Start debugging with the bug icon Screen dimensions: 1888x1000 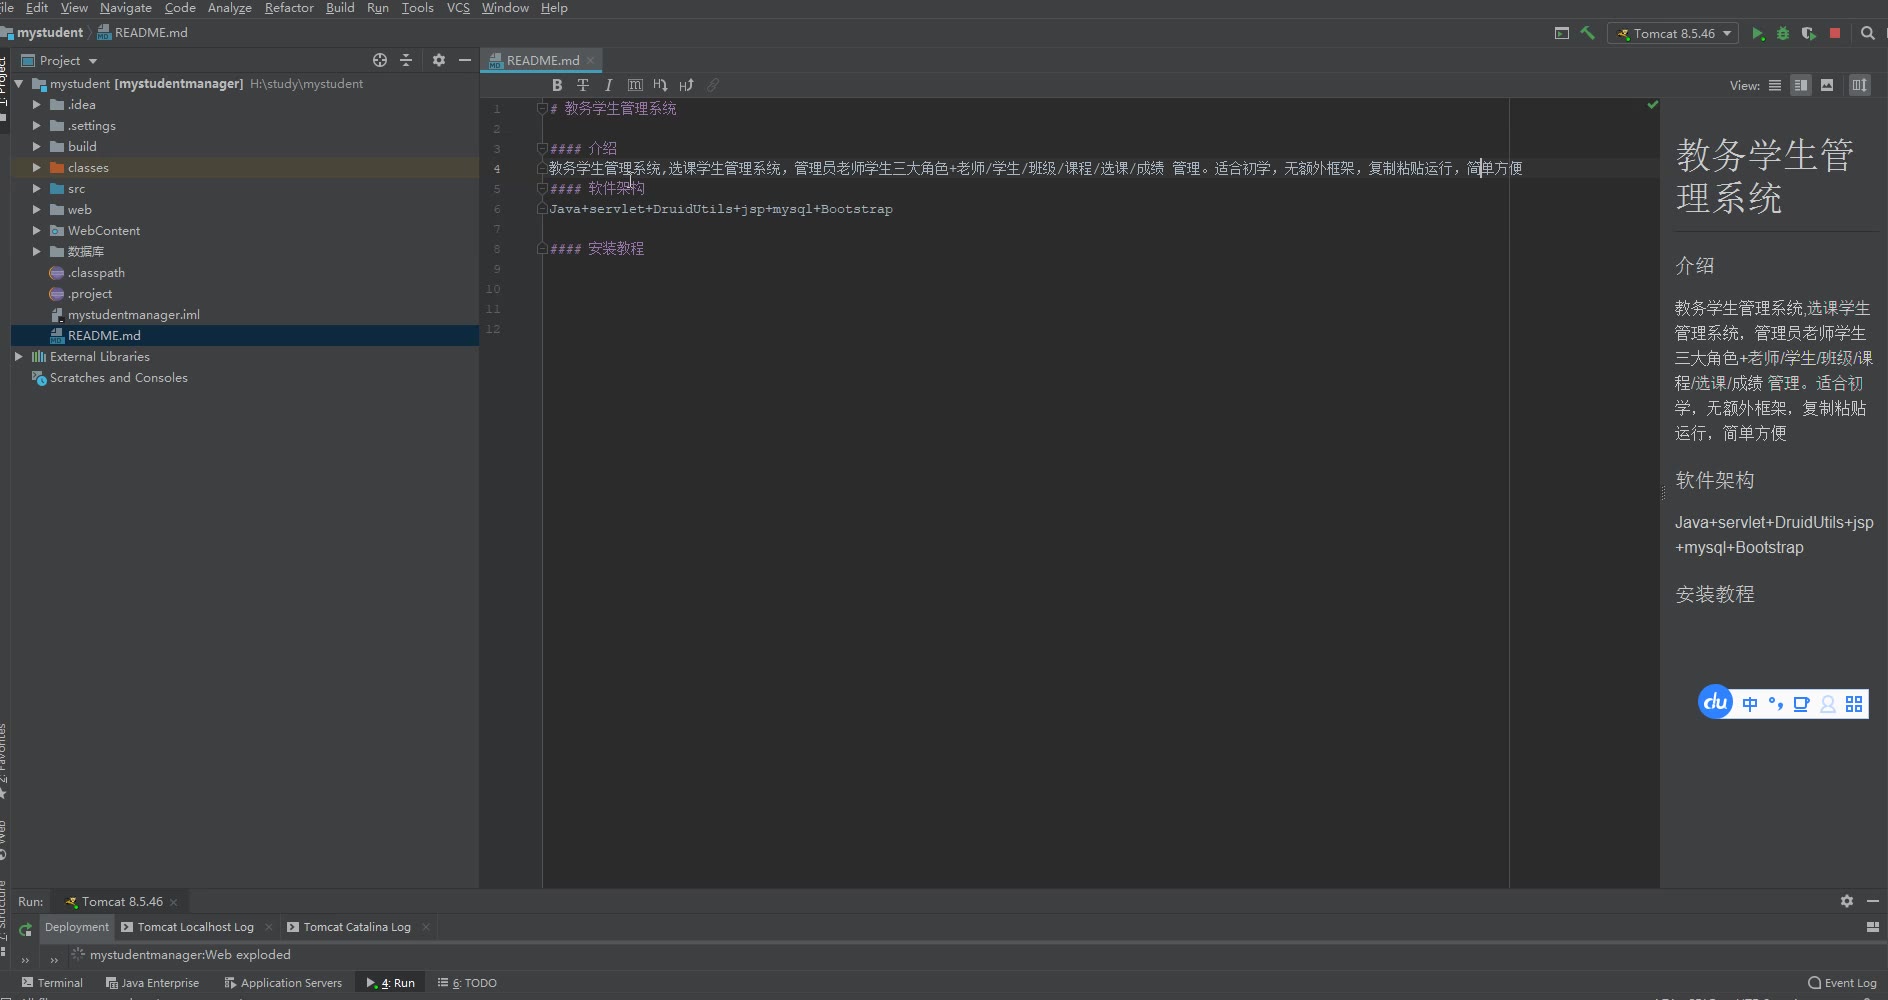click(x=1783, y=33)
